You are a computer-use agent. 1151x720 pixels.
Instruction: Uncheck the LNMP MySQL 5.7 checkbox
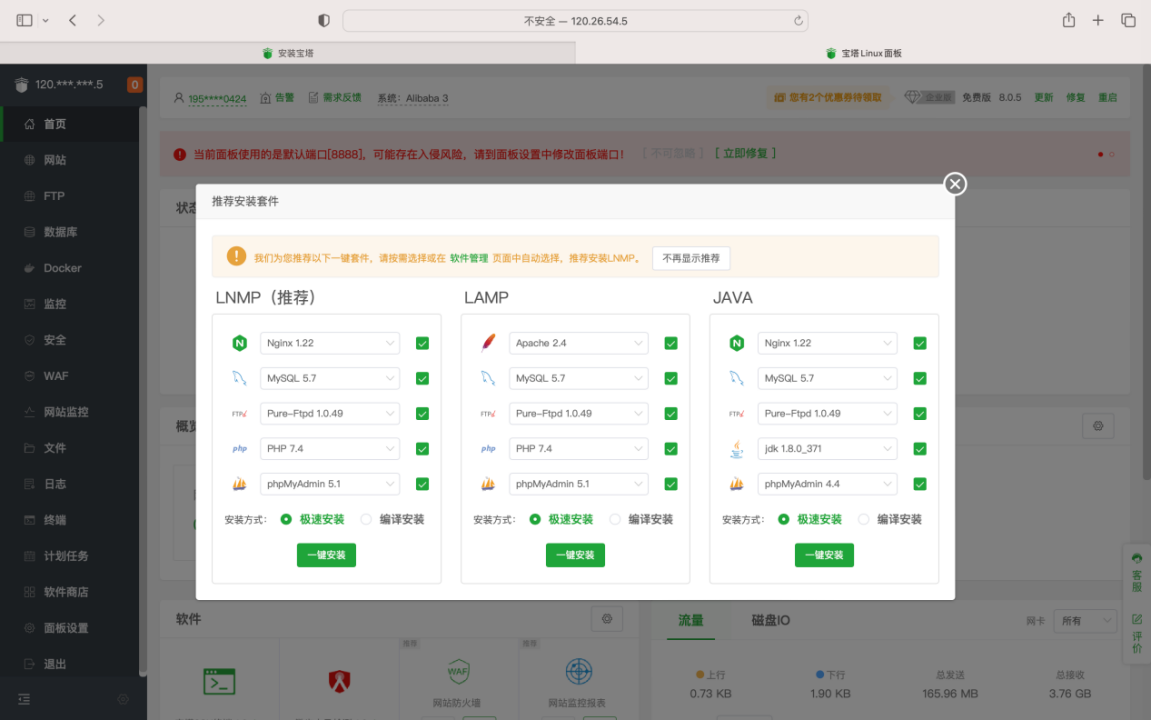pos(422,378)
